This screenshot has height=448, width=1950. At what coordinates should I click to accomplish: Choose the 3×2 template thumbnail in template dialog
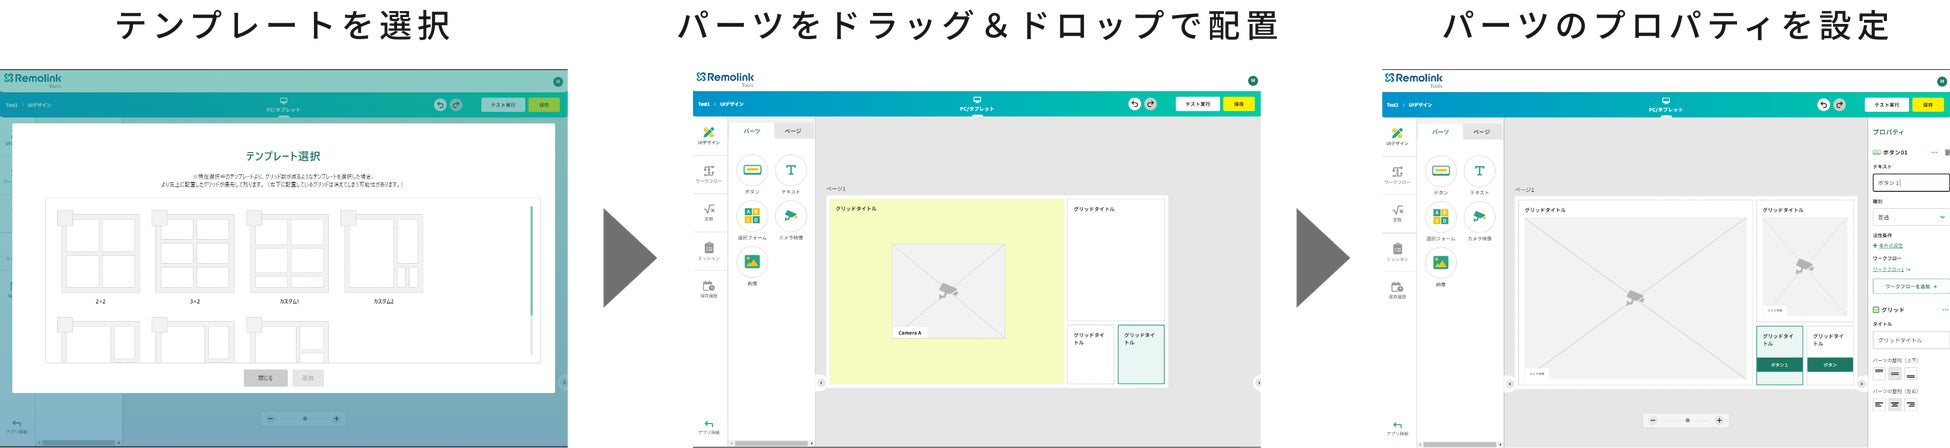195,254
